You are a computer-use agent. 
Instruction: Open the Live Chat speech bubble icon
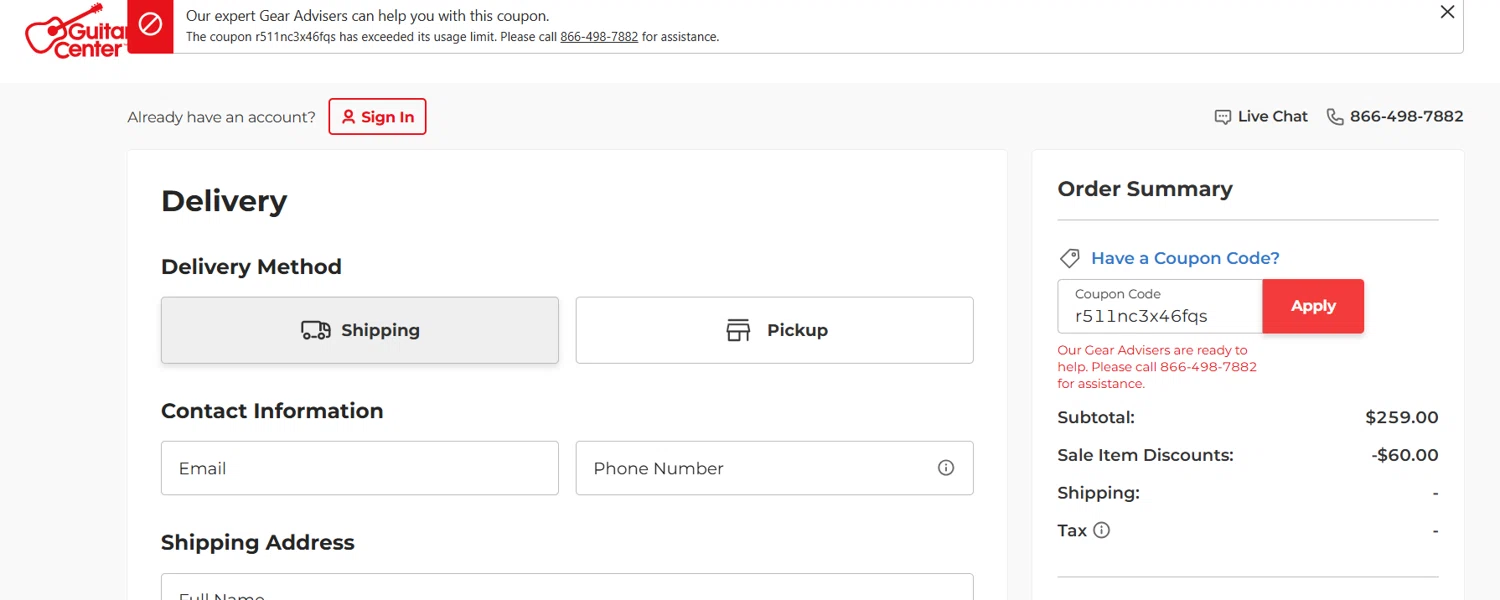(1222, 117)
